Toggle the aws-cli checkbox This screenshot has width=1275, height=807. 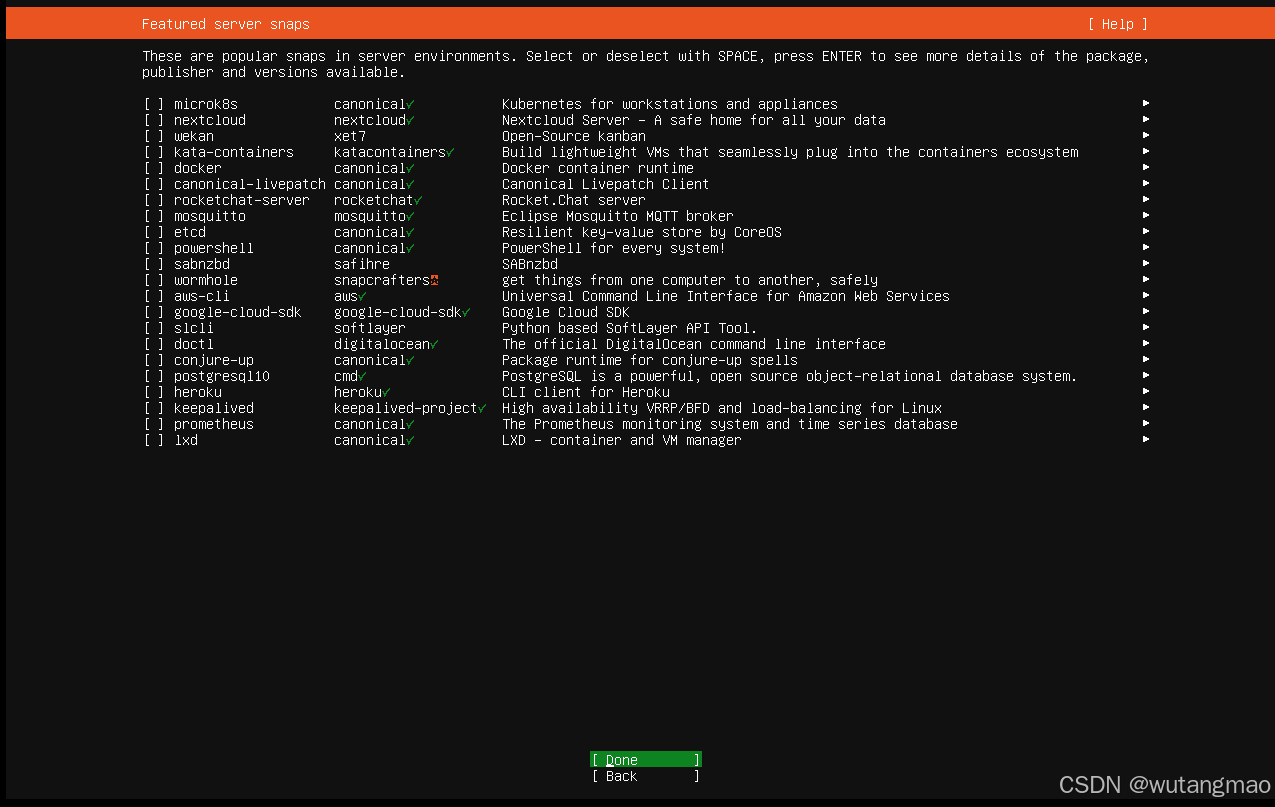point(153,296)
